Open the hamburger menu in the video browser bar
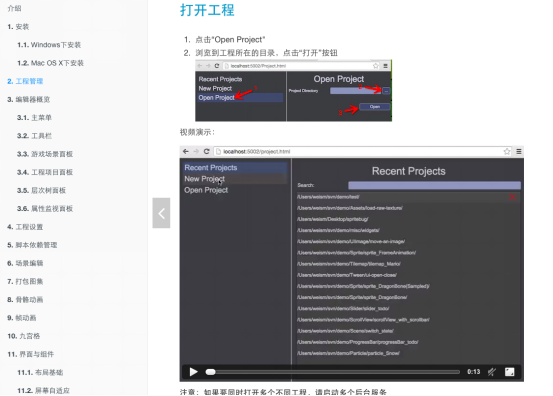553x396 pixels. point(519,151)
